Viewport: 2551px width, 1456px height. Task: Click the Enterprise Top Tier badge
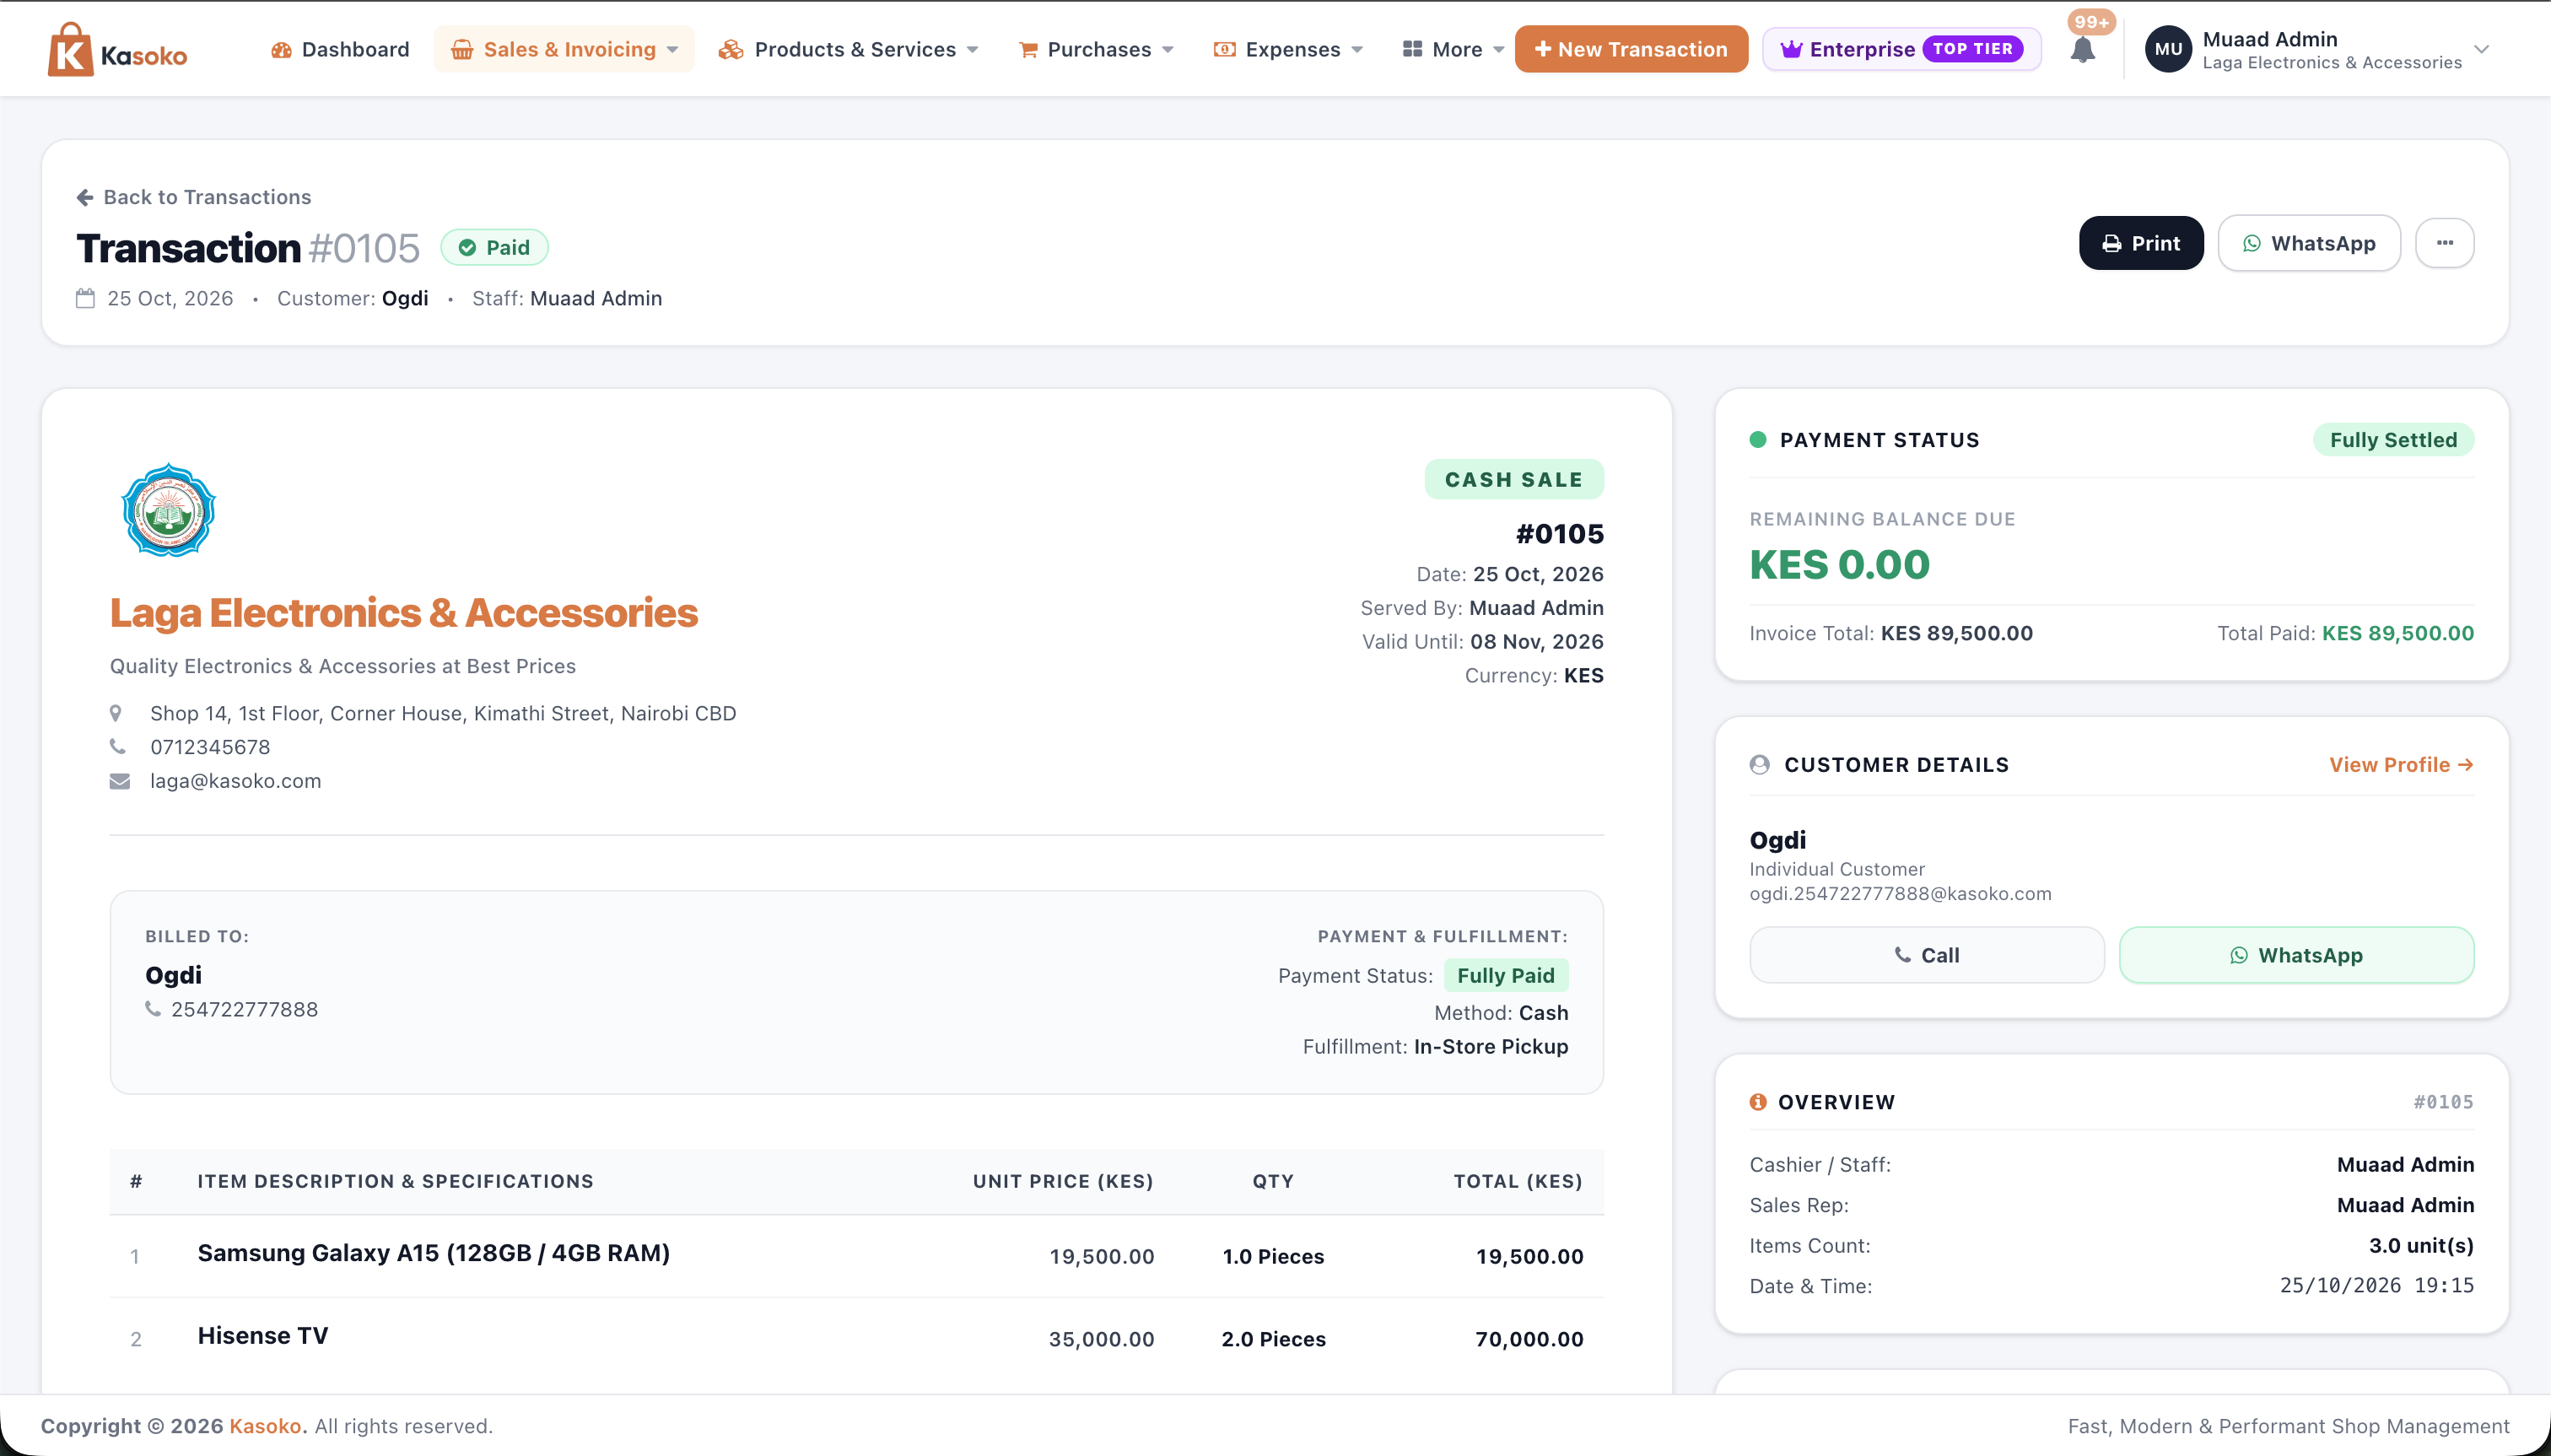click(x=1902, y=49)
